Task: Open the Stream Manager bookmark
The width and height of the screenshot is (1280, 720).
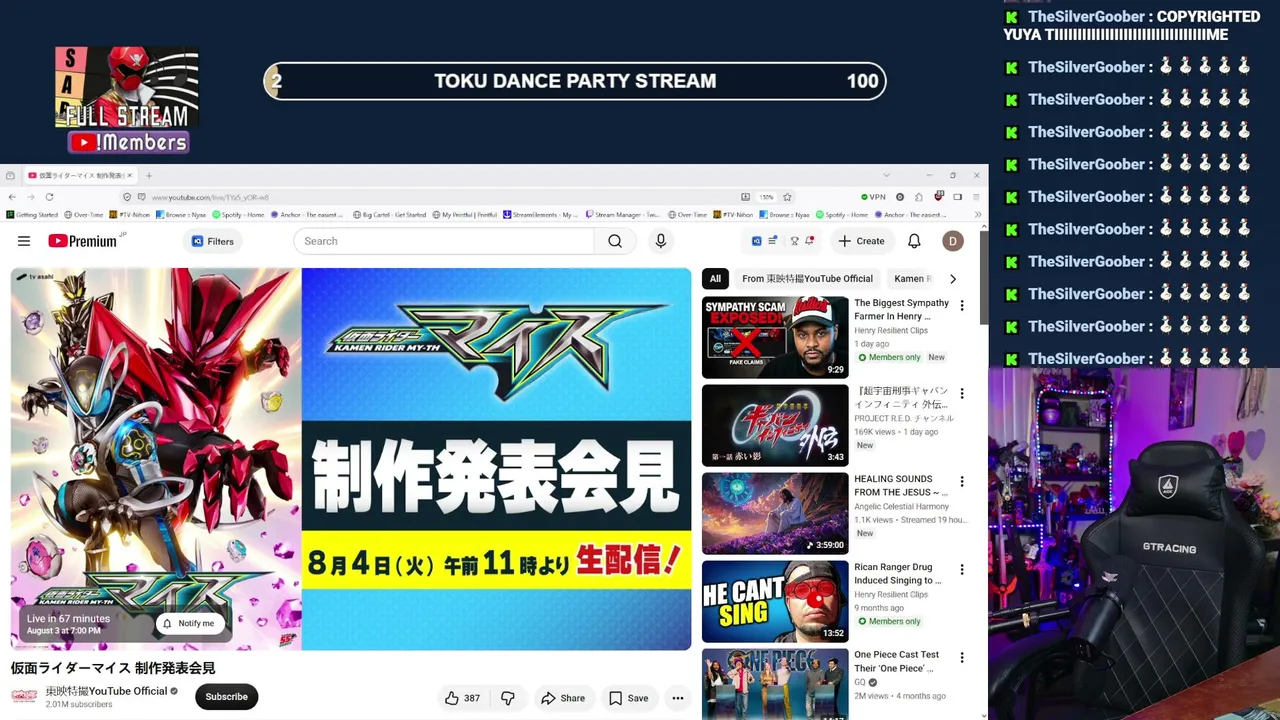Action: click(x=623, y=215)
